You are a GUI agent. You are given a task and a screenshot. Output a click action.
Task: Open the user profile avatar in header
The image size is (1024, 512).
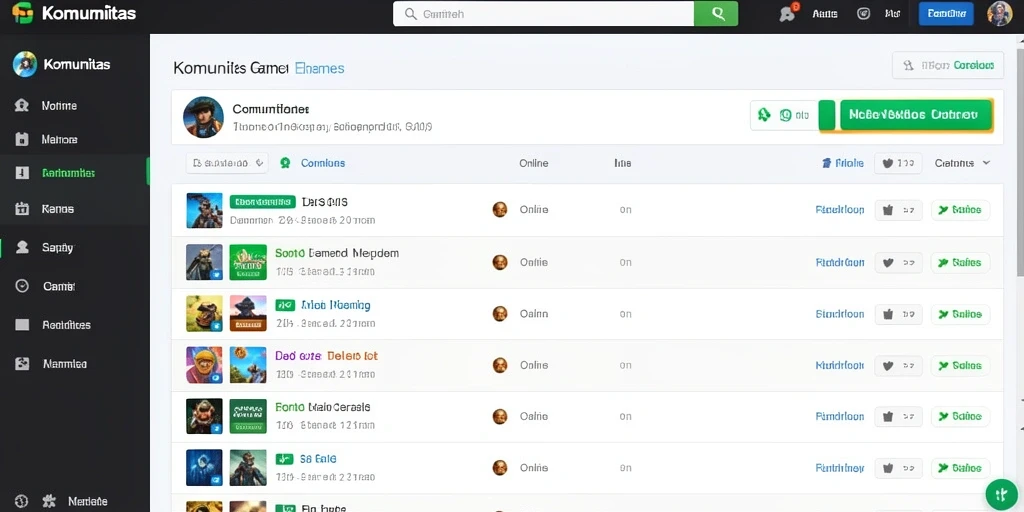[999, 14]
